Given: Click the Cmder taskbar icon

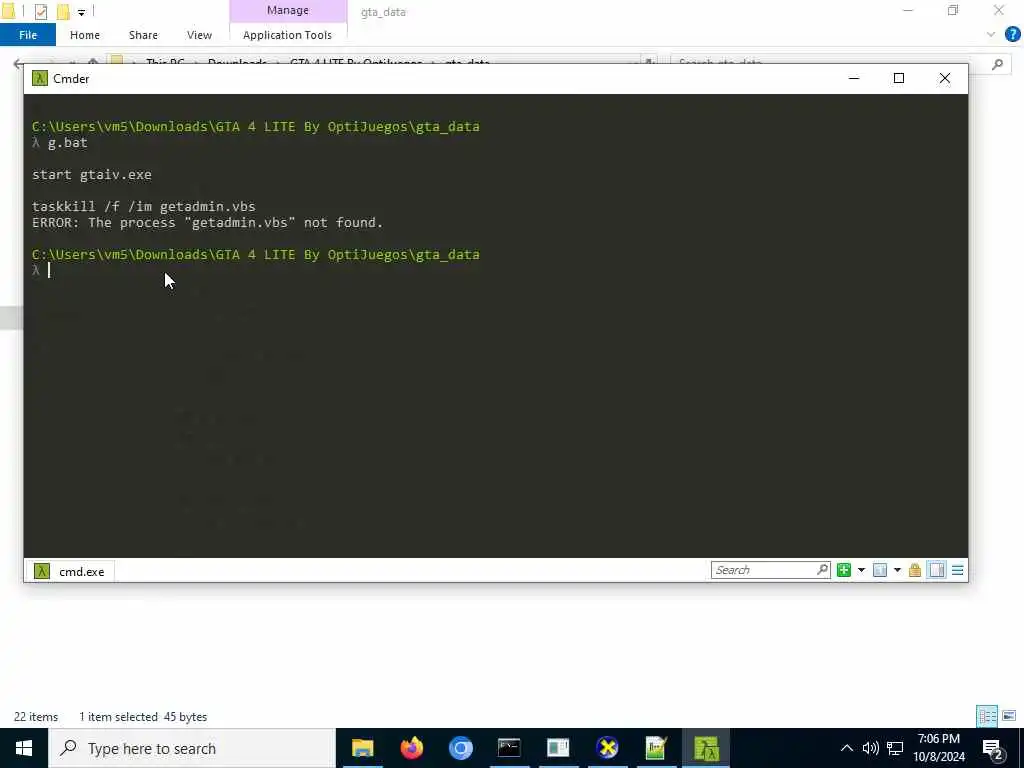Looking at the screenshot, I should pos(706,748).
